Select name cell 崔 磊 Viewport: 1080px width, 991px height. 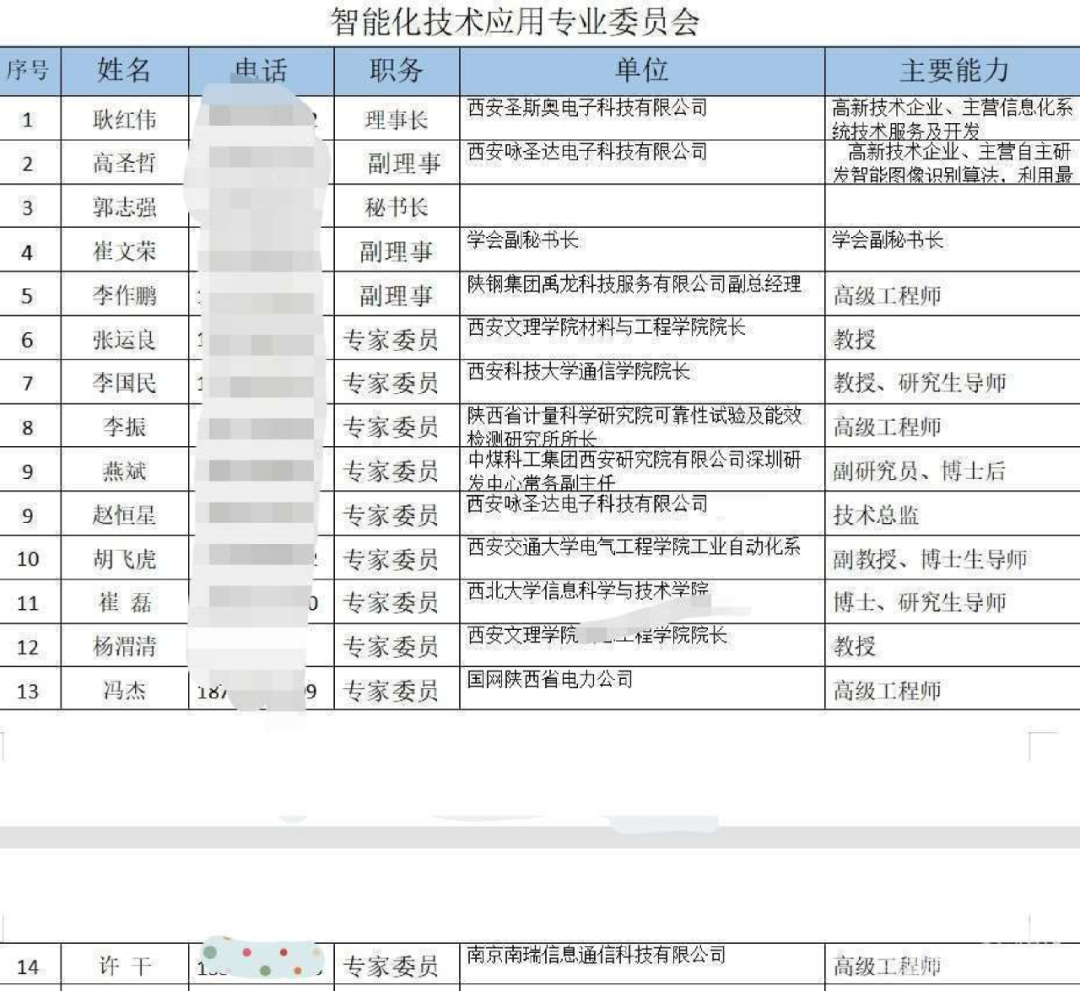[x=125, y=603]
